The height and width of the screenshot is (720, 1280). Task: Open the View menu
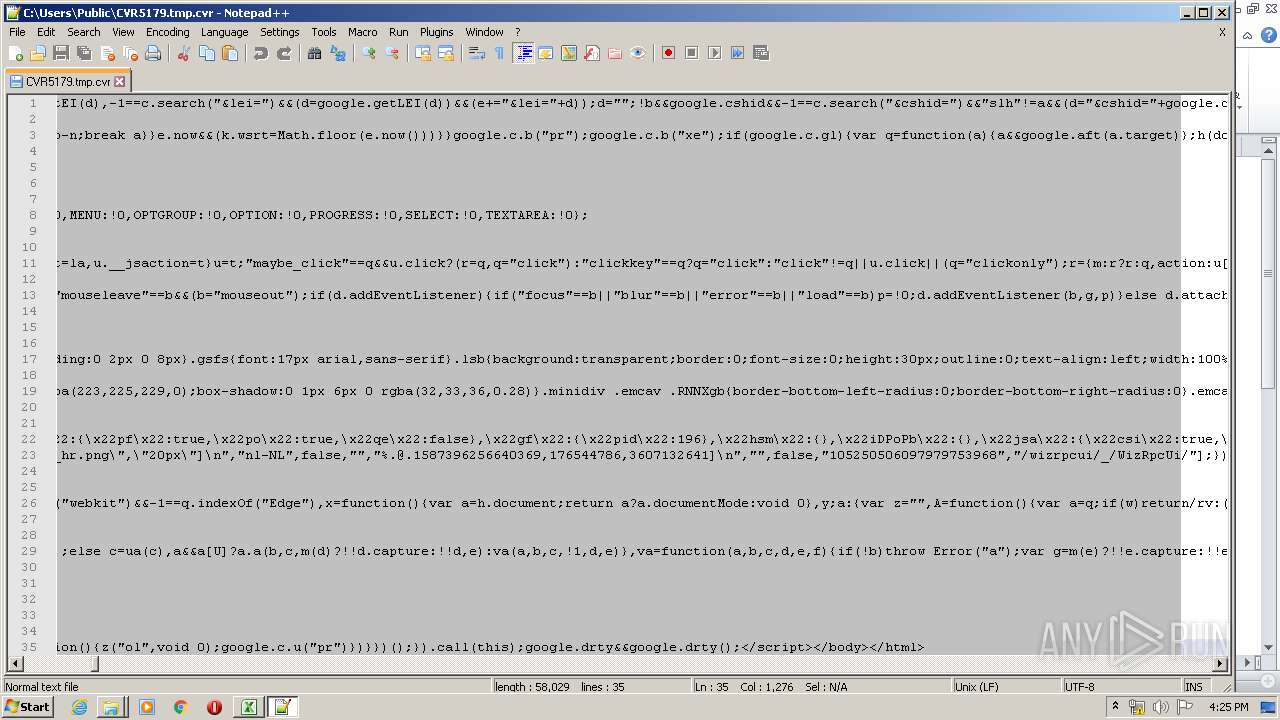(x=123, y=32)
